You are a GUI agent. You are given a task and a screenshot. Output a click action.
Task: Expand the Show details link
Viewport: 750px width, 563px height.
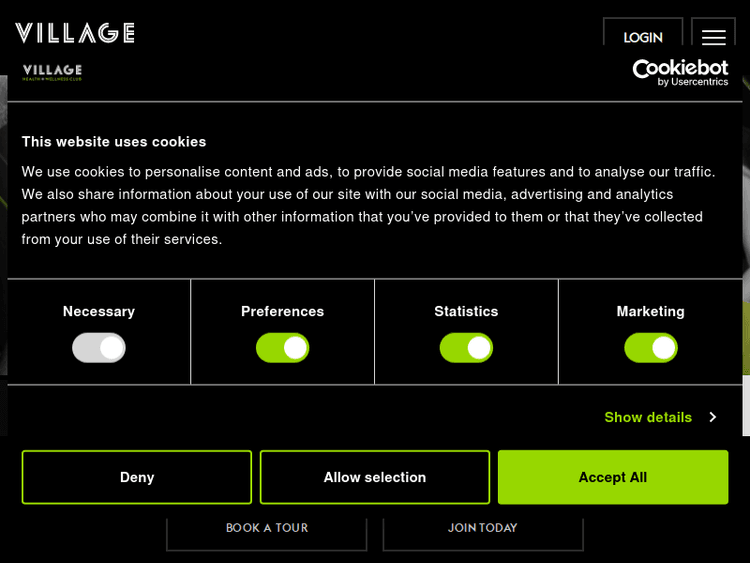pos(648,417)
